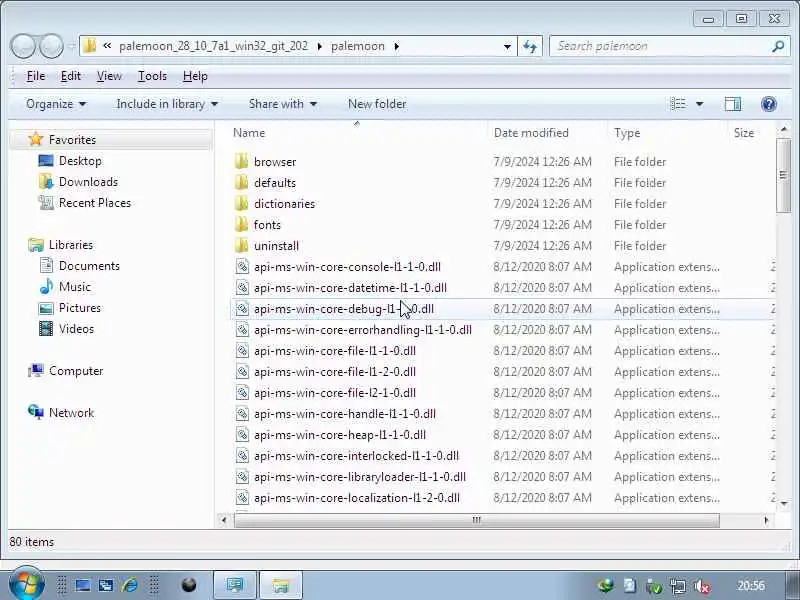Select Computer in the navigation pane
Image resolution: width=800 pixels, height=600 pixels.
click(76, 371)
